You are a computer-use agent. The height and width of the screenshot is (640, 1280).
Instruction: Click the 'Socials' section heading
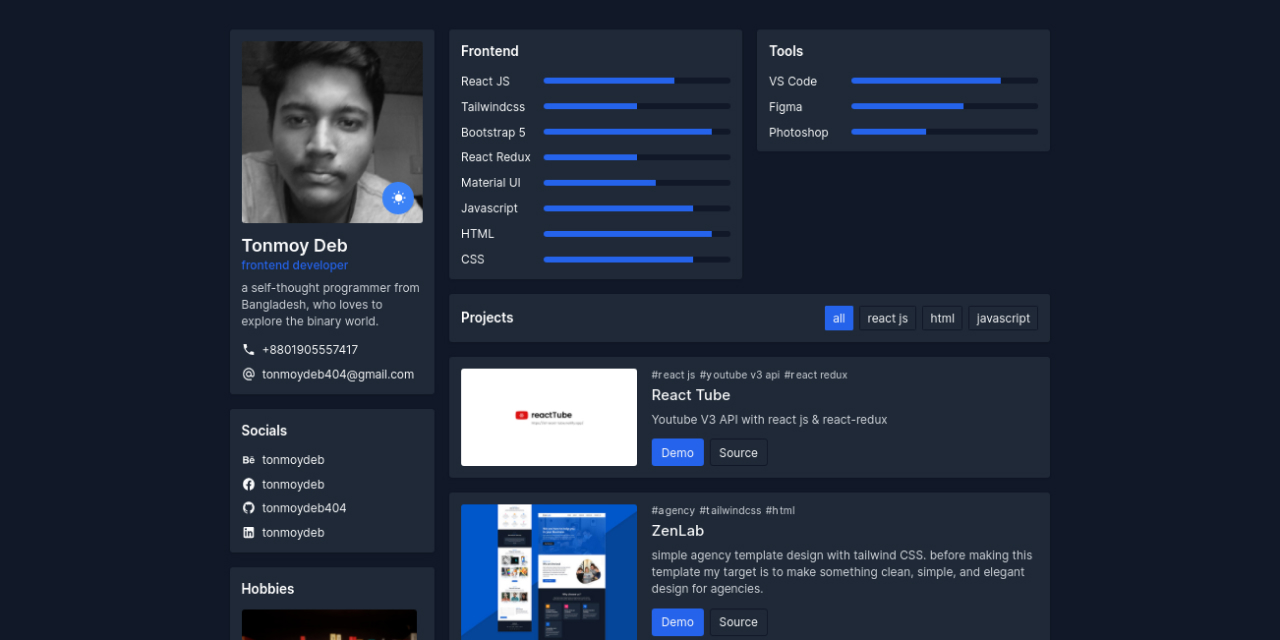click(264, 431)
